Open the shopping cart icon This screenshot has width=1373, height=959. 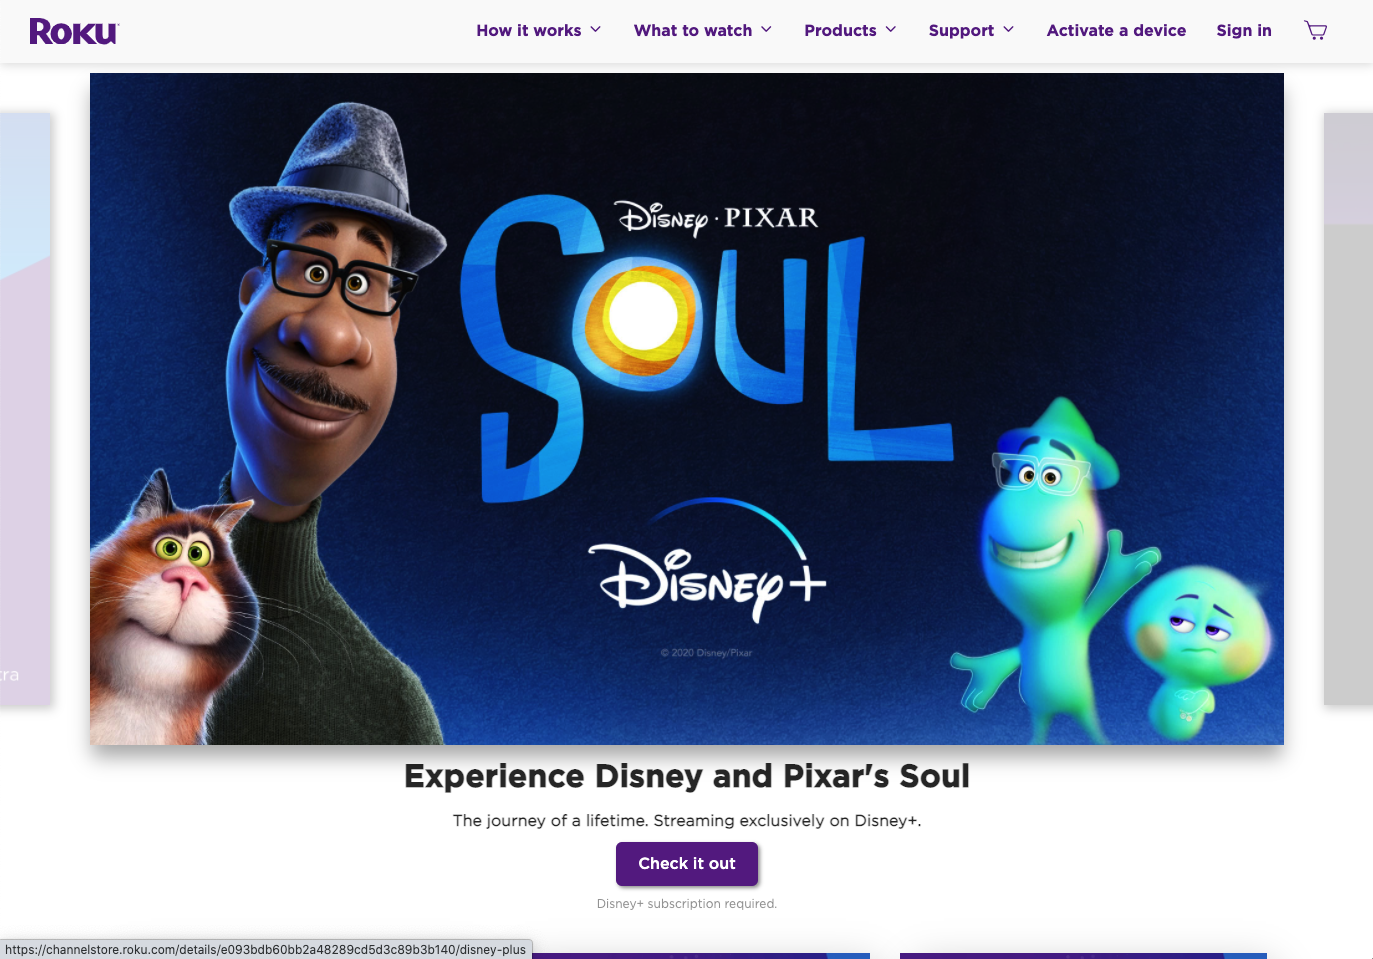pyautogui.click(x=1316, y=31)
